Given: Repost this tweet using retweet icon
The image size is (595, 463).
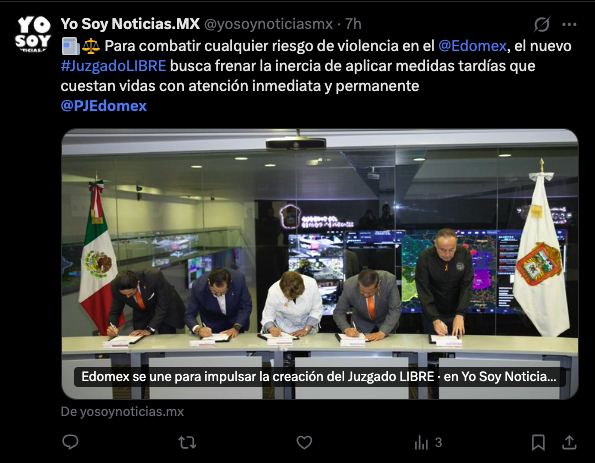Looking at the screenshot, I should (x=187, y=442).
